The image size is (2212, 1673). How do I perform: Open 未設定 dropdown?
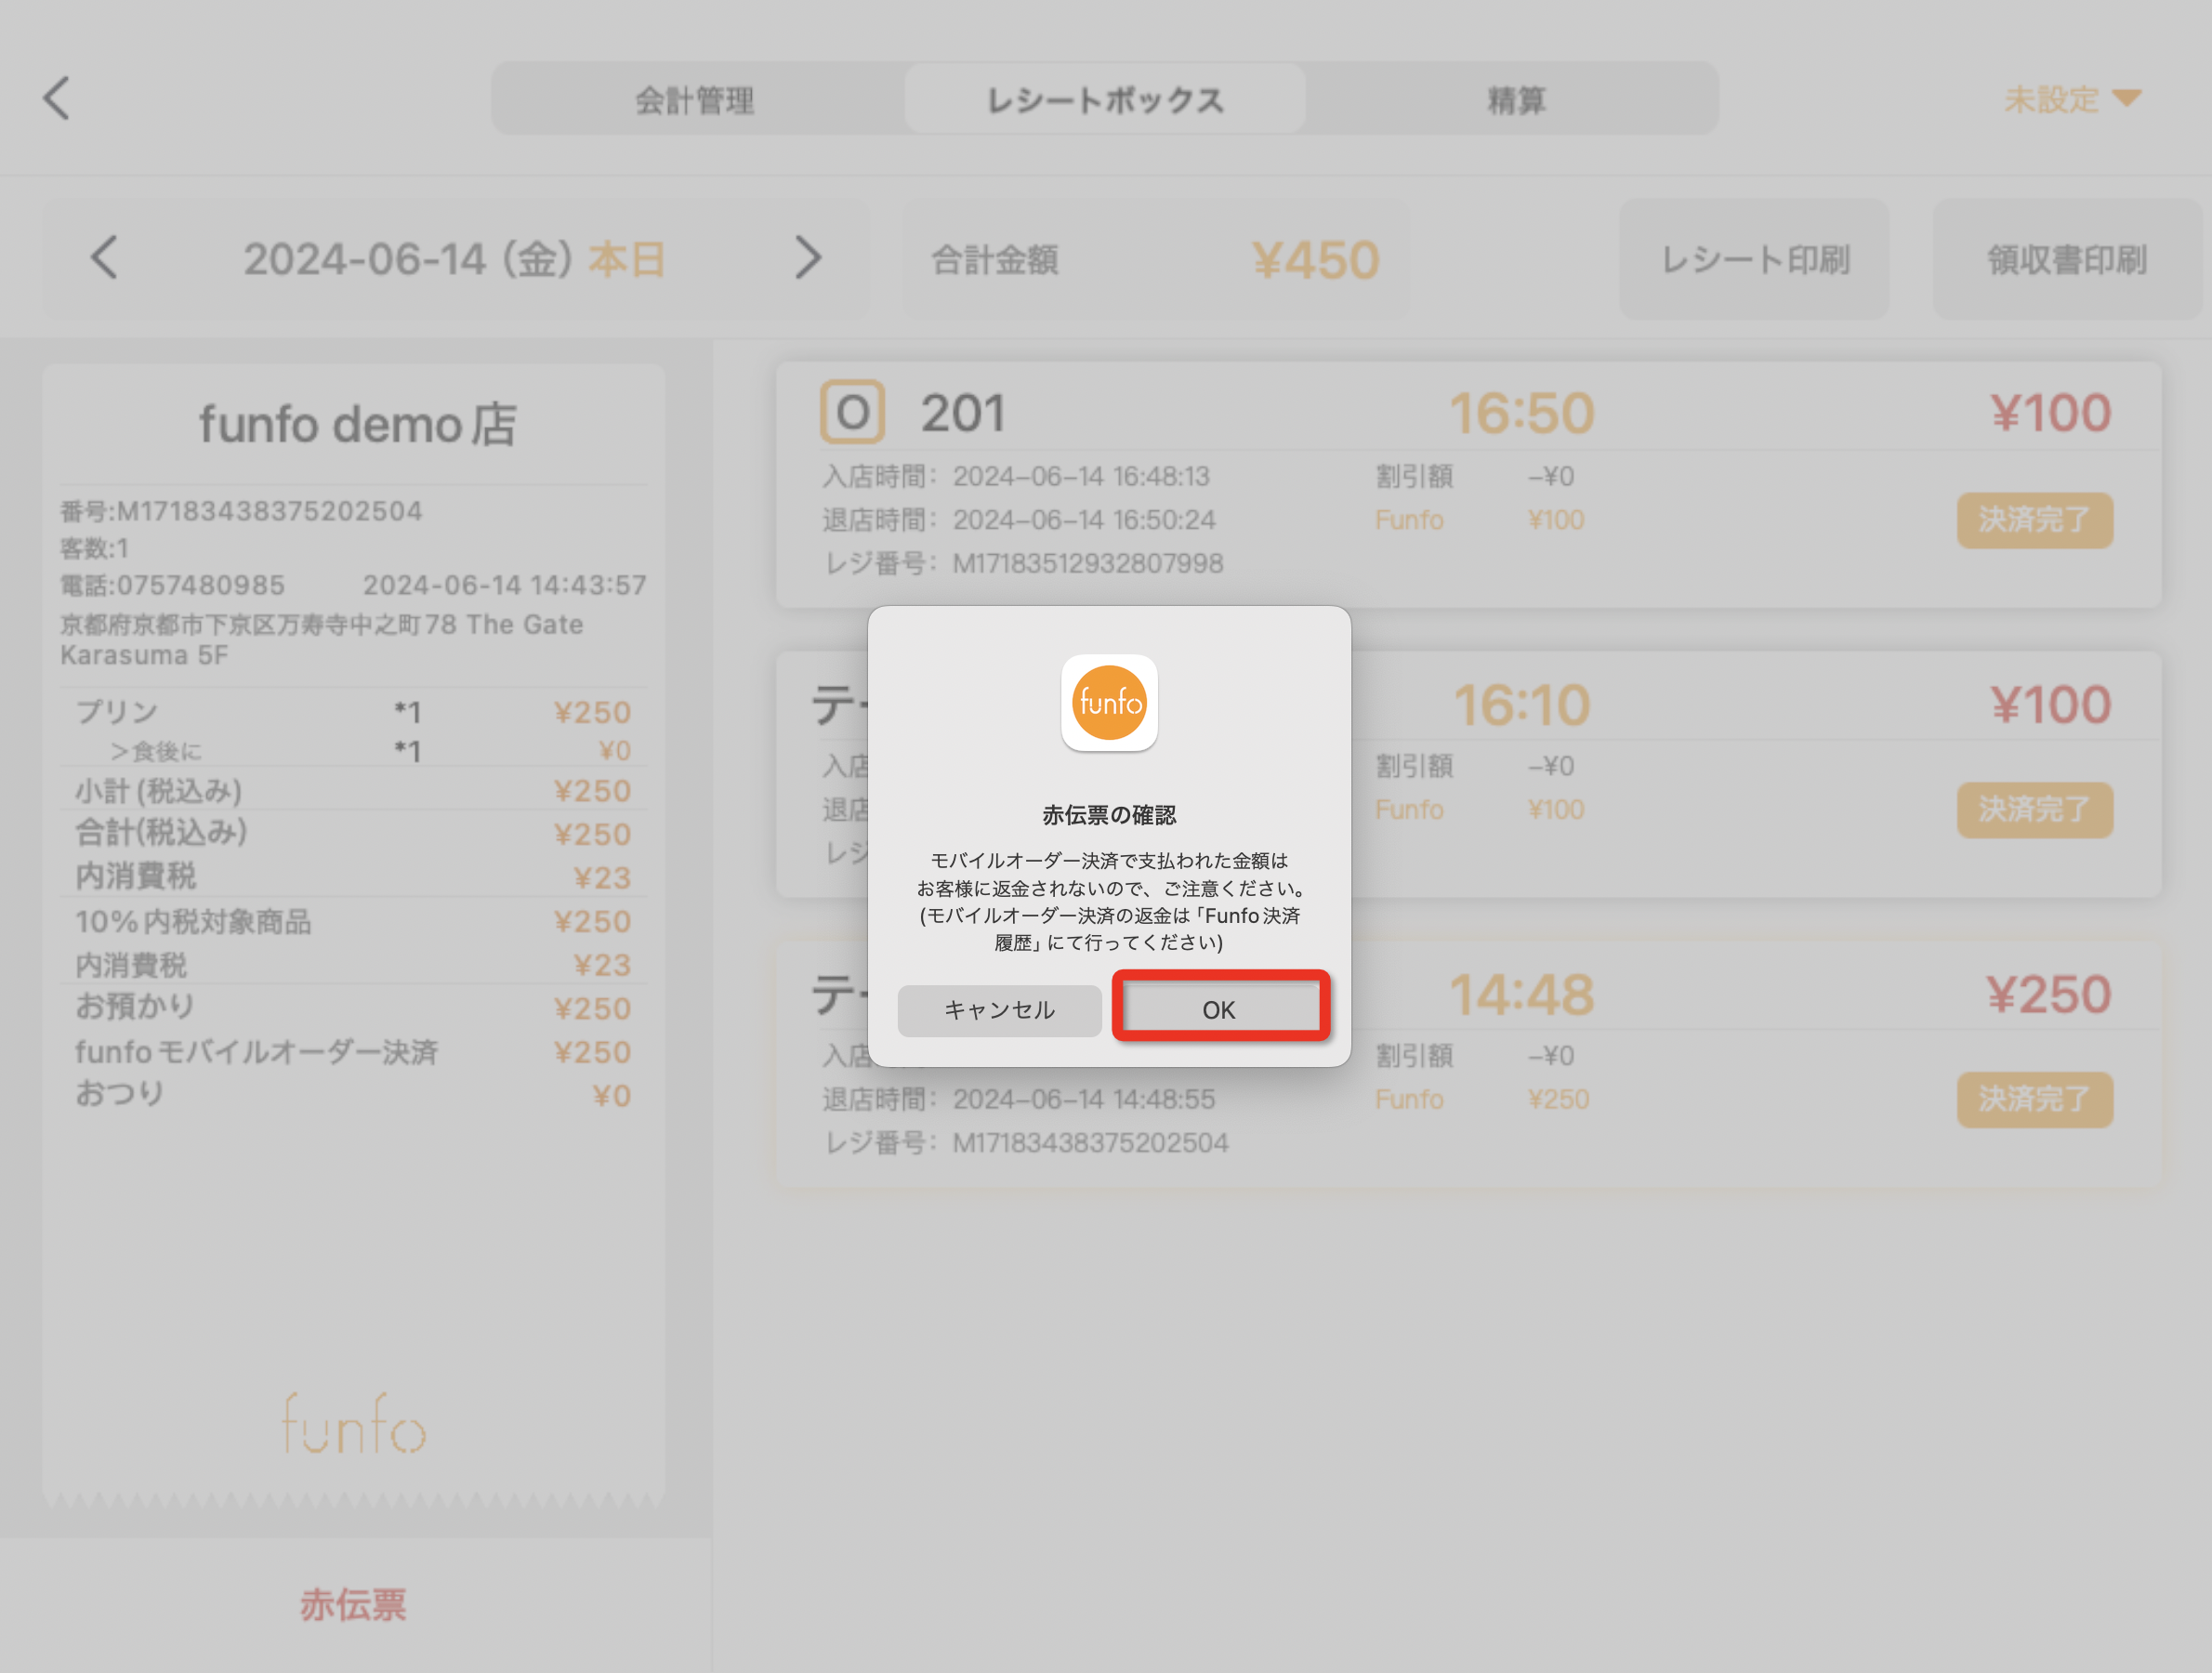click(2071, 99)
